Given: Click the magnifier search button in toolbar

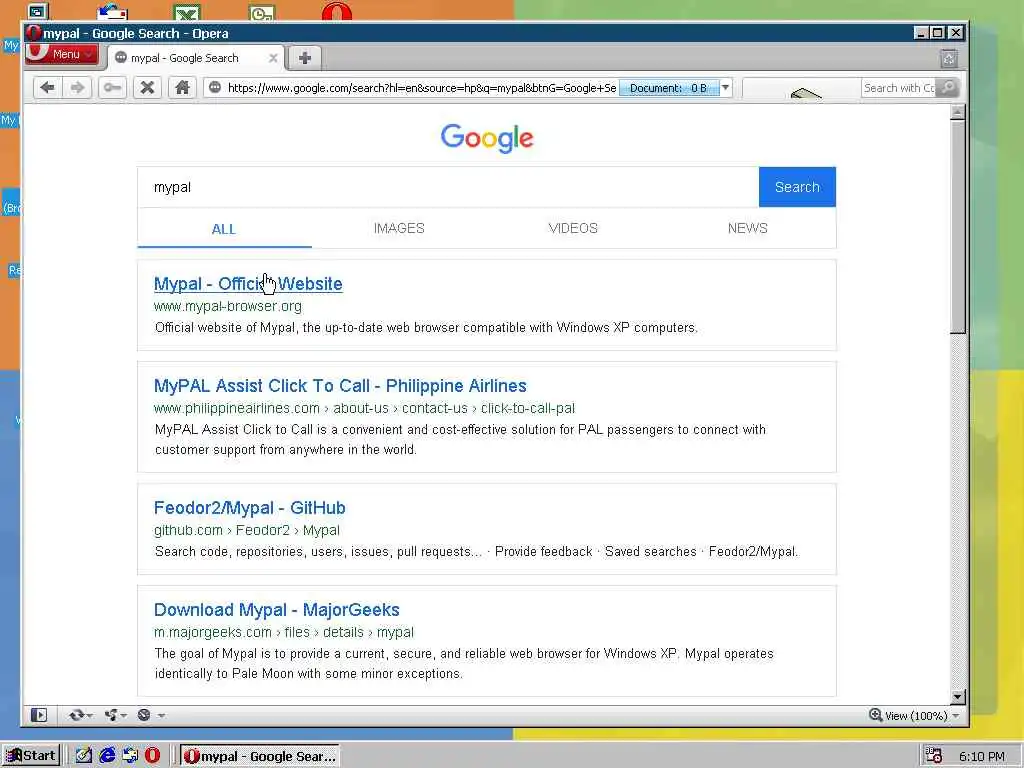Looking at the screenshot, I should pos(947,88).
